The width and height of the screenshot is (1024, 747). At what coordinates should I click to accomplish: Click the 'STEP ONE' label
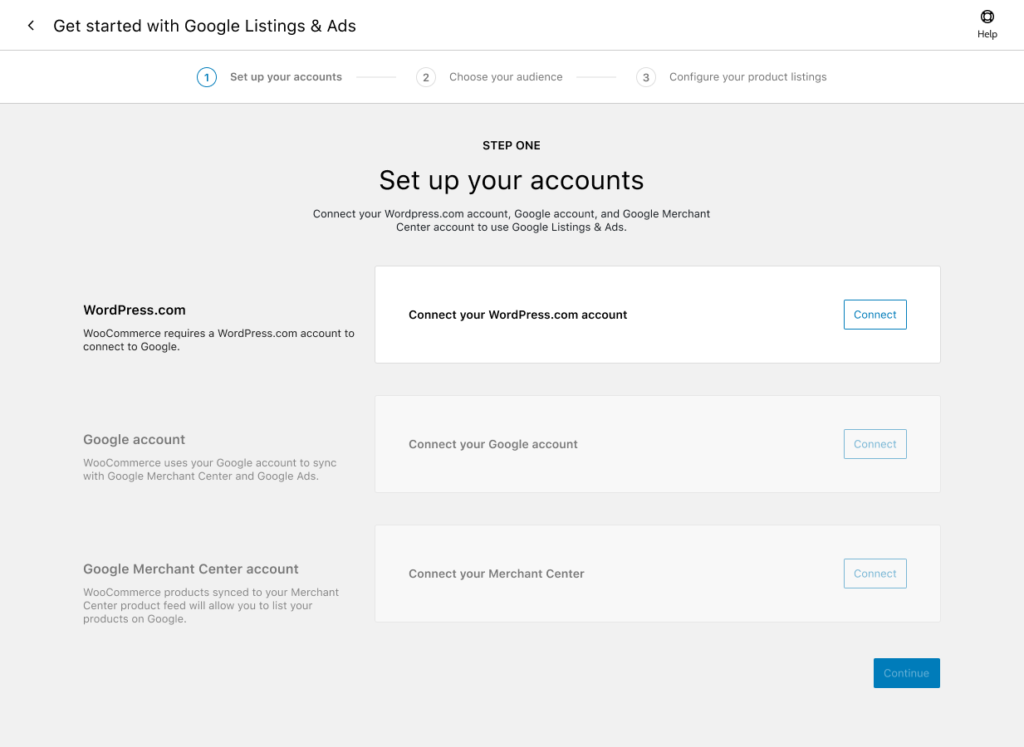pos(511,146)
